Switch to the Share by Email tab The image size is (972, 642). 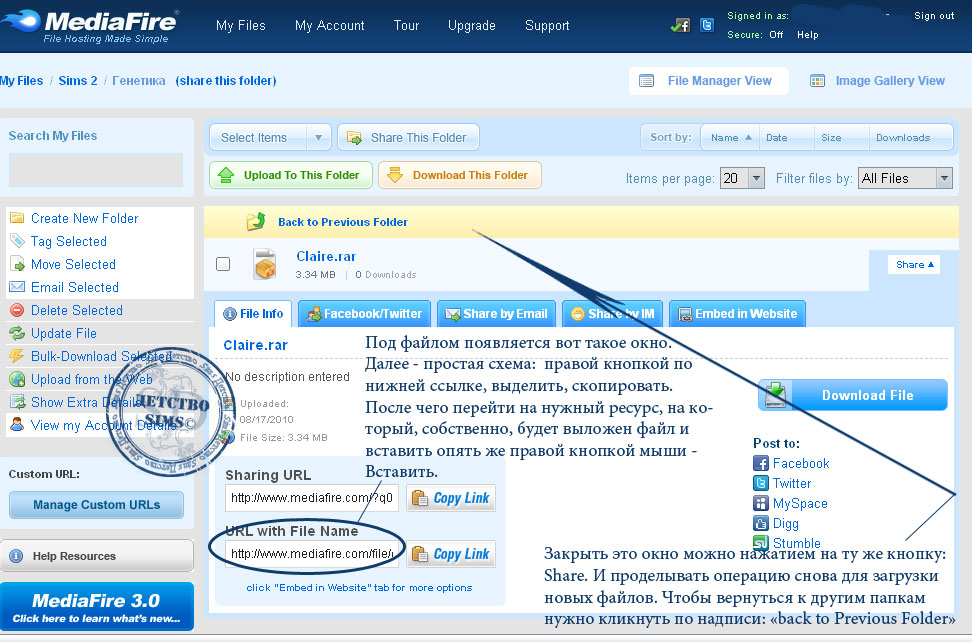497,314
